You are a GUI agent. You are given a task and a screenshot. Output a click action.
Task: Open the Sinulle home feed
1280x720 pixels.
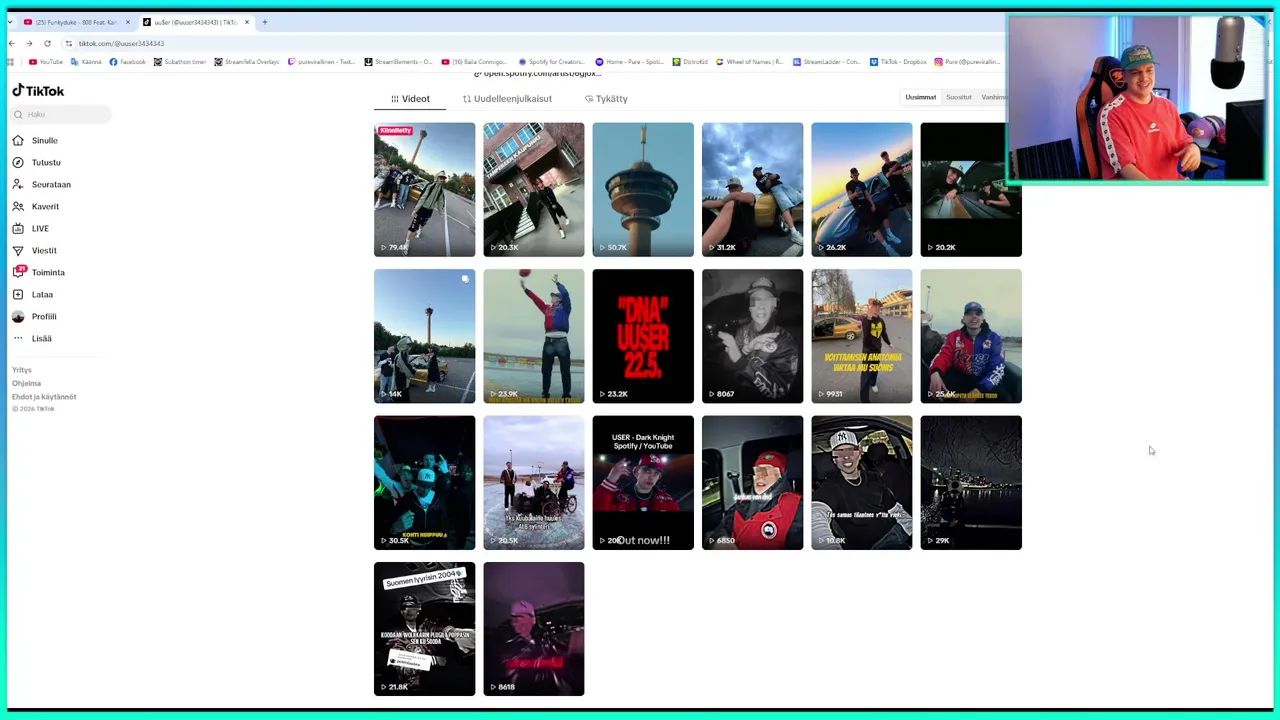coord(36,140)
